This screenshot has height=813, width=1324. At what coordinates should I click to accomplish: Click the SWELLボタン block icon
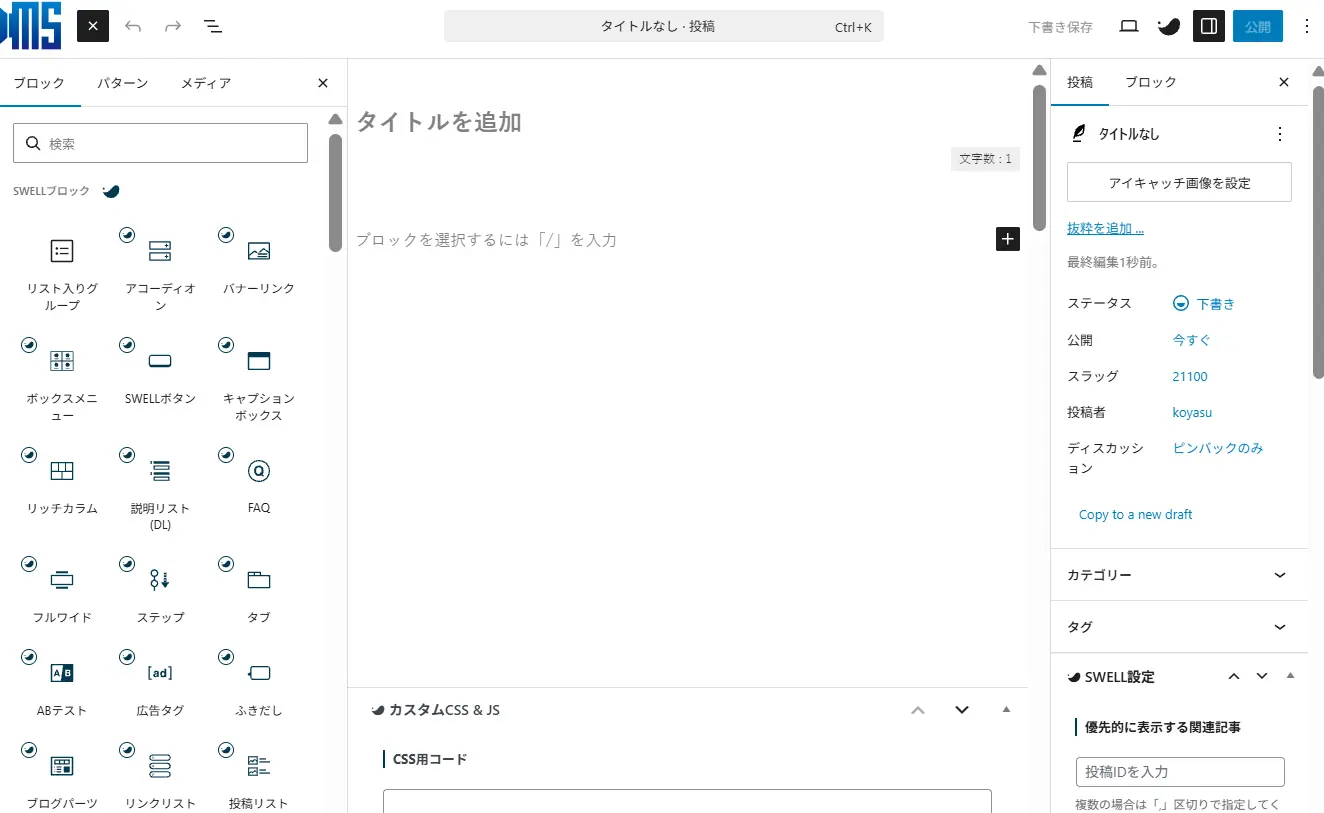159,360
